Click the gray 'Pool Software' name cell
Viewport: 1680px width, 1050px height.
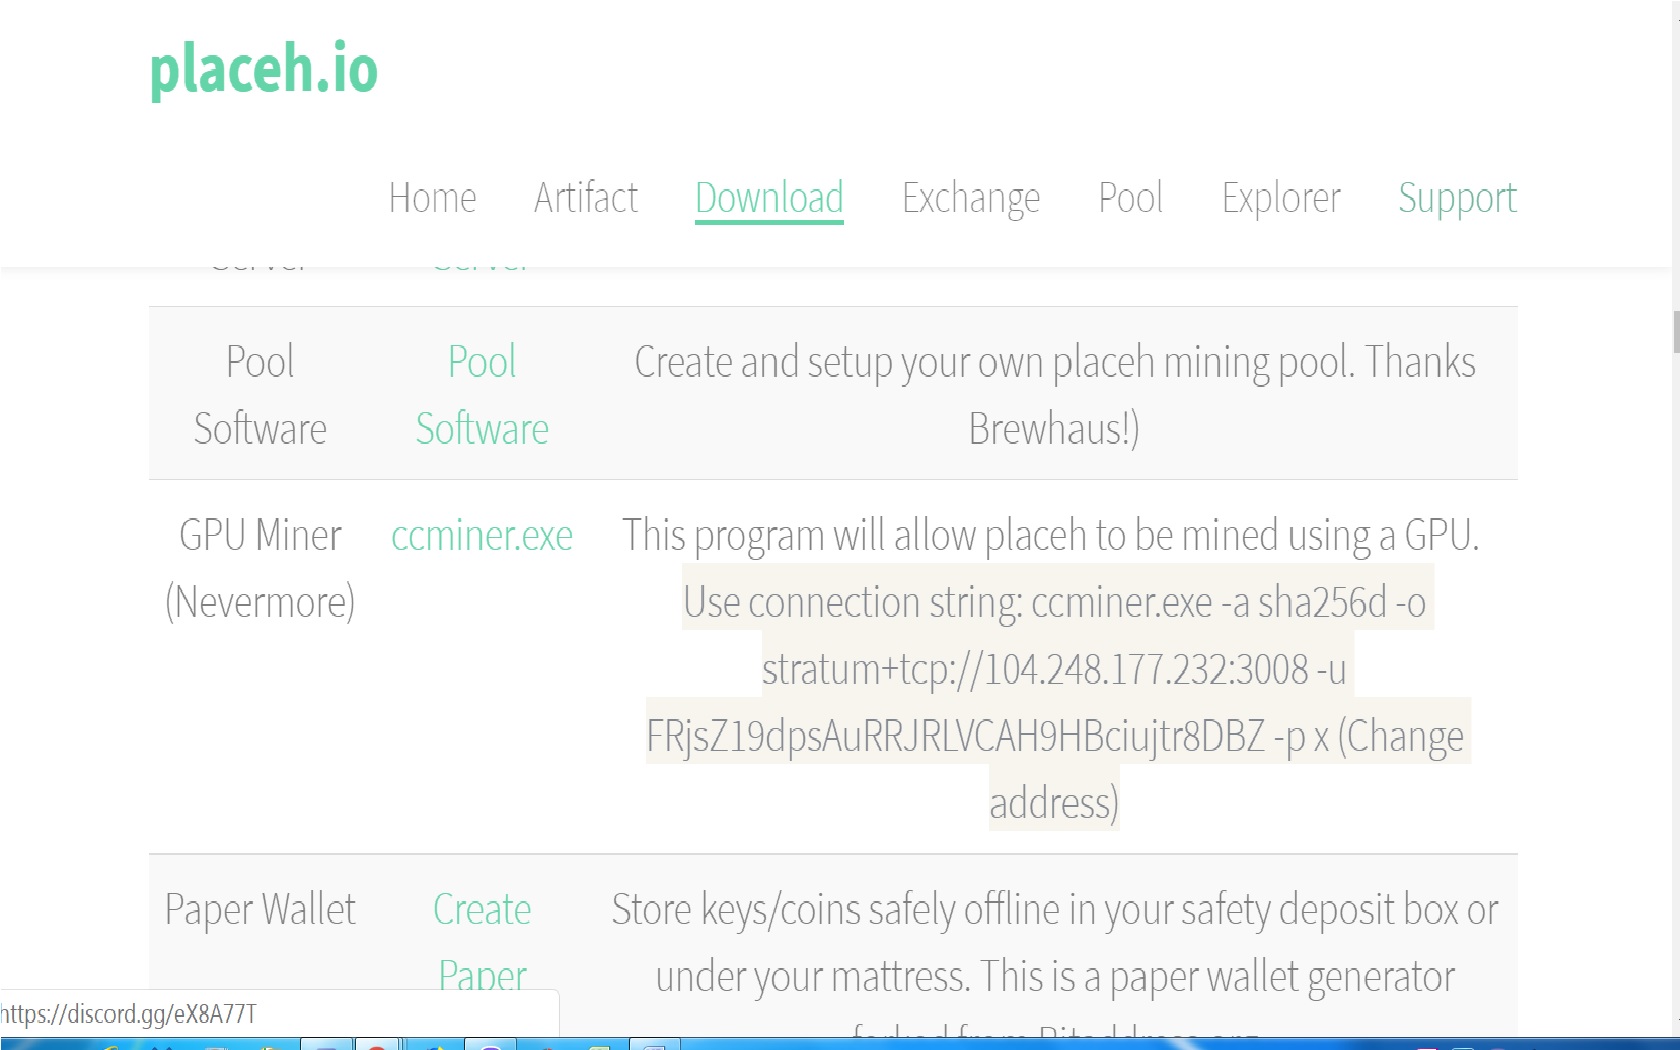pyautogui.click(x=260, y=395)
